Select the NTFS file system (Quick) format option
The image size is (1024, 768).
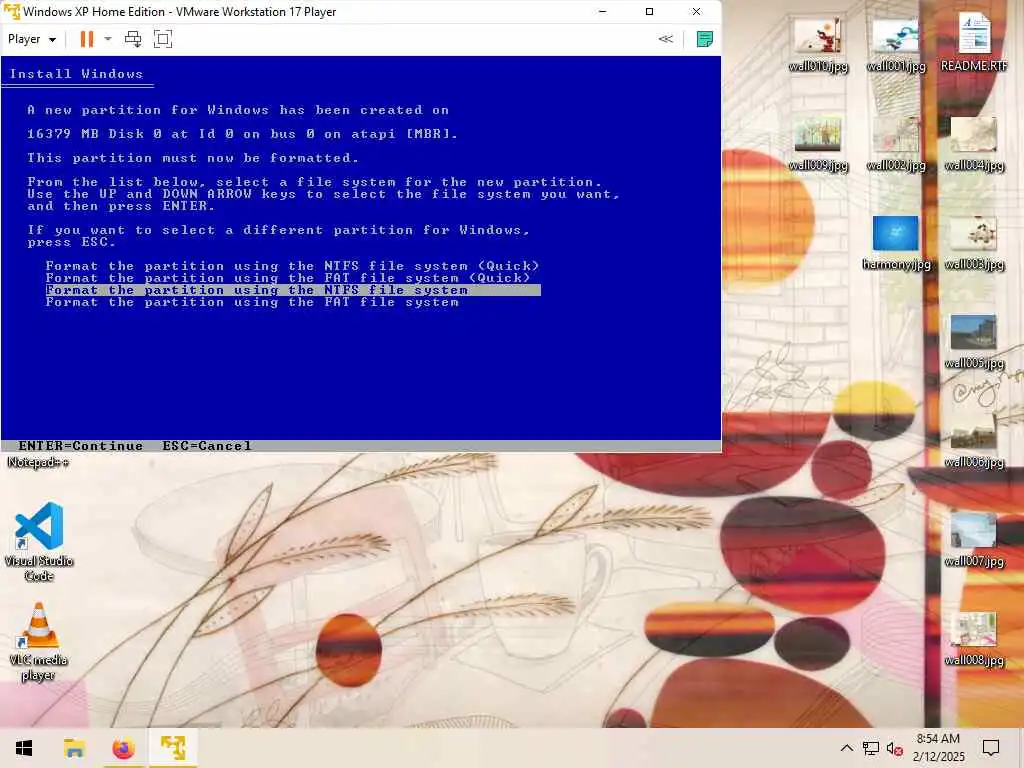pyautogui.click(x=293, y=266)
